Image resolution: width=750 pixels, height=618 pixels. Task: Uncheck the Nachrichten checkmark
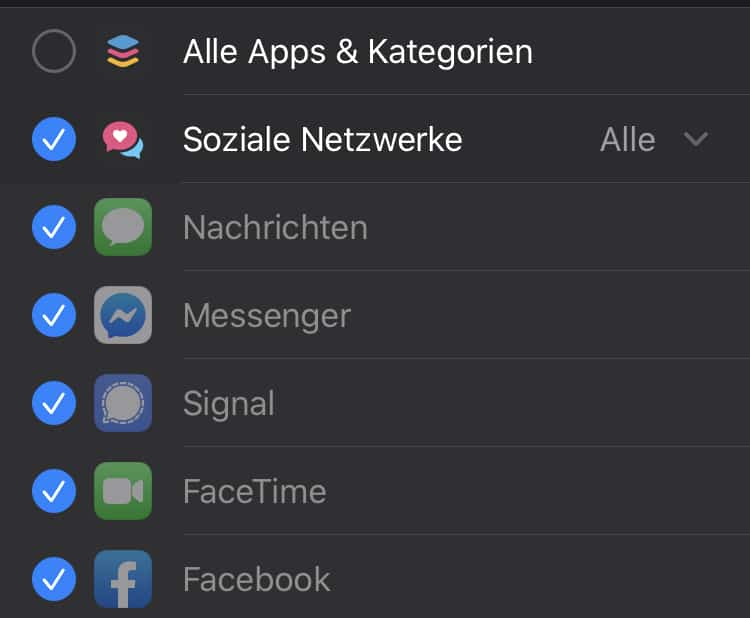point(54,227)
